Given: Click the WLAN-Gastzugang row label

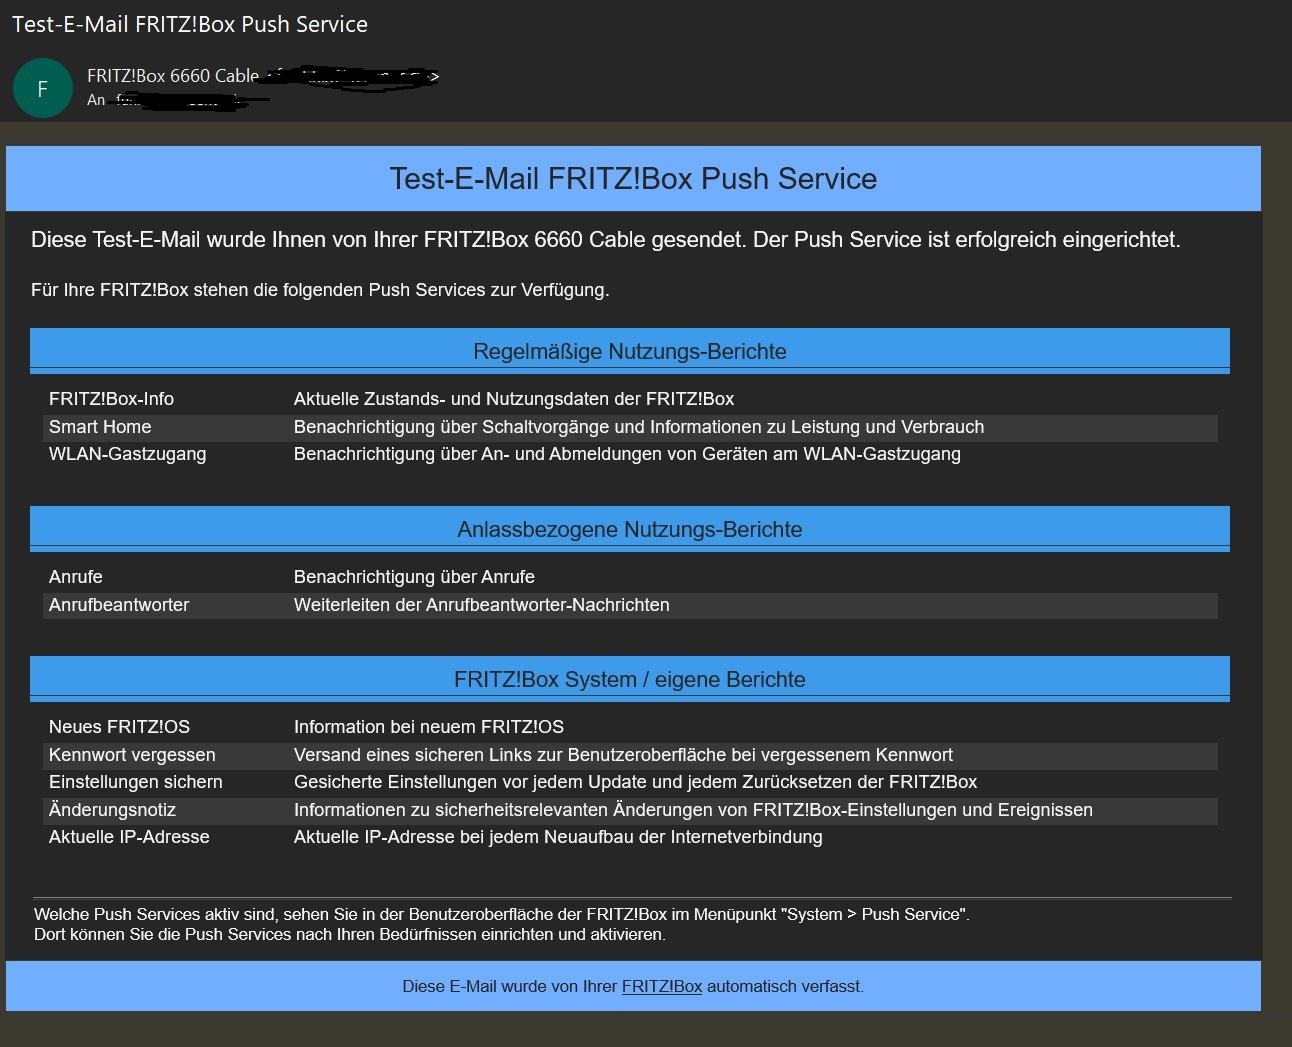Looking at the screenshot, I should pos(127,454).
